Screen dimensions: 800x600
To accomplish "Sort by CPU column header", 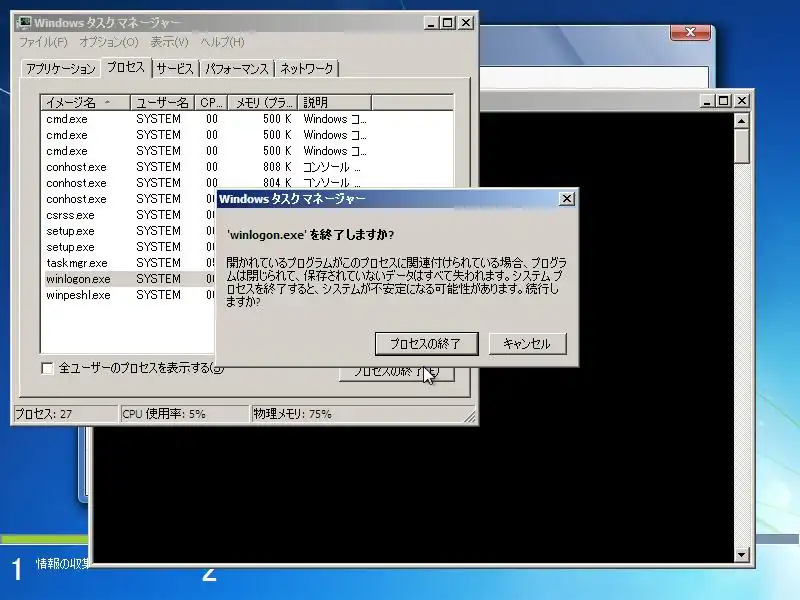I will (211, 103).
